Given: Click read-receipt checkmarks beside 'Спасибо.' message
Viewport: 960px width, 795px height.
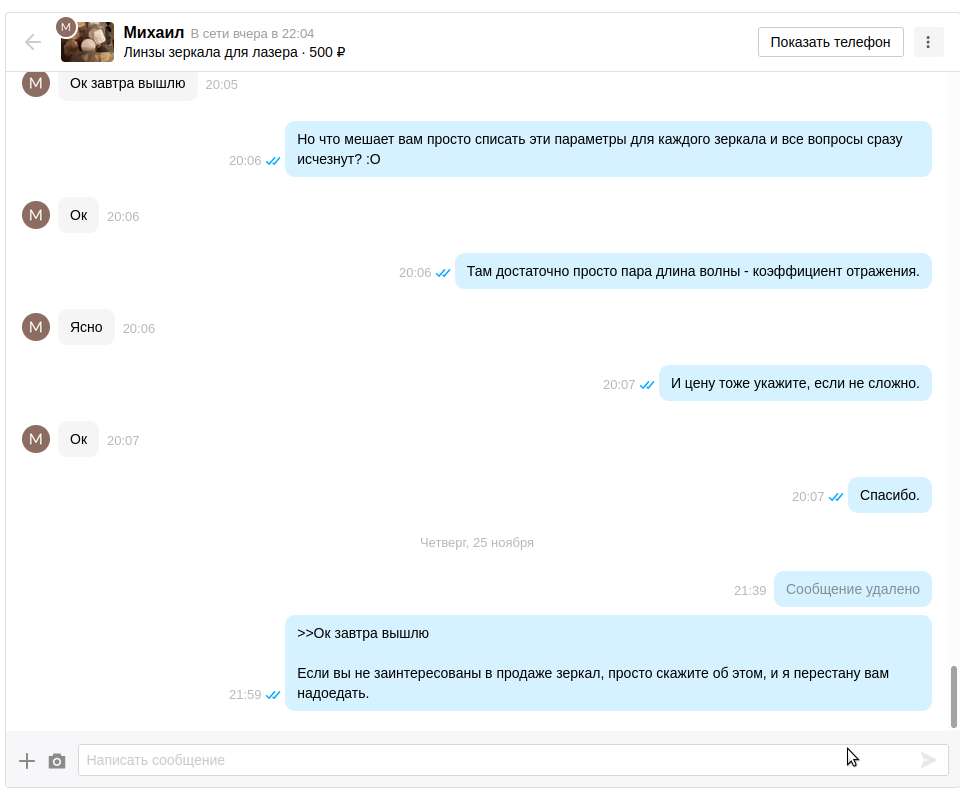Looking at the screenshot, I should point(836,497).
